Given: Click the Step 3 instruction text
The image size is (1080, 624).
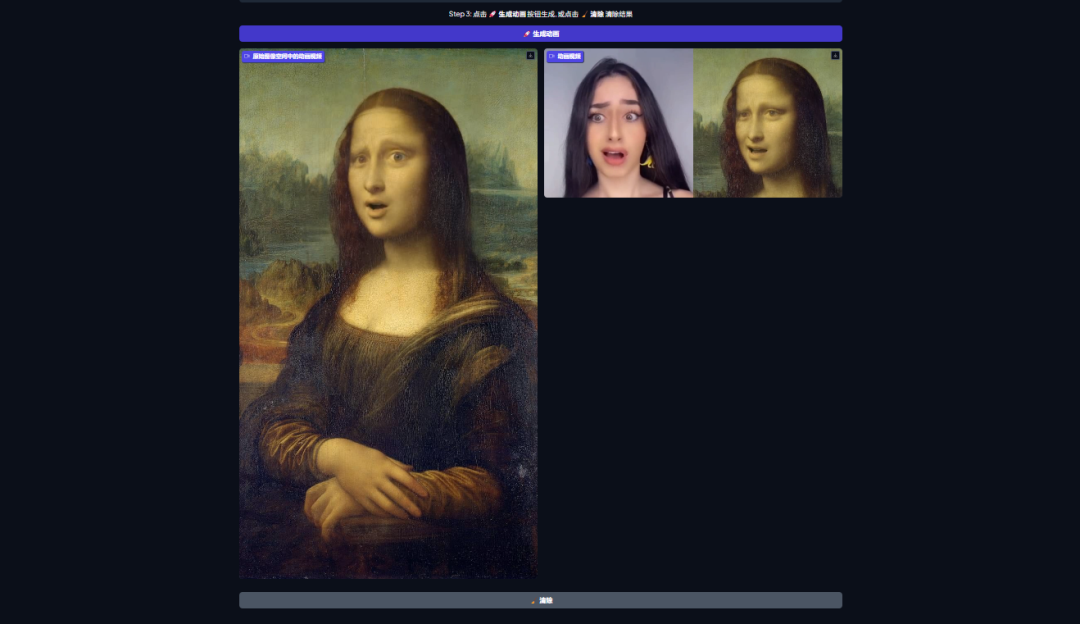Looking at the screenshot, I should click(541, 14).
